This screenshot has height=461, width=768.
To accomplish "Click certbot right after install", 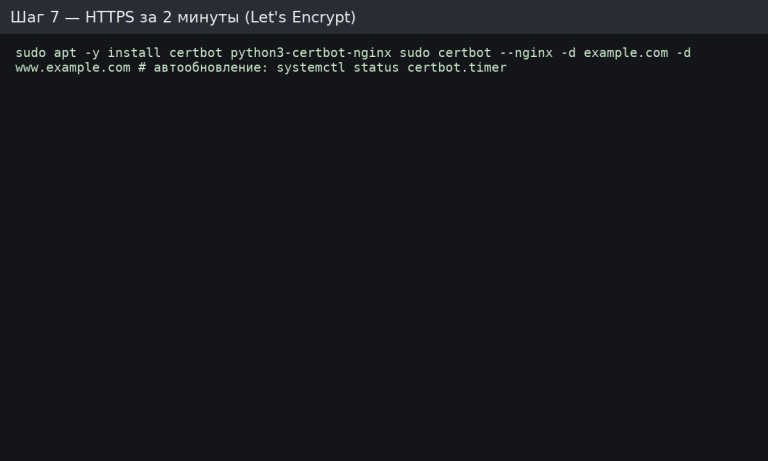I will pos(195,52).
